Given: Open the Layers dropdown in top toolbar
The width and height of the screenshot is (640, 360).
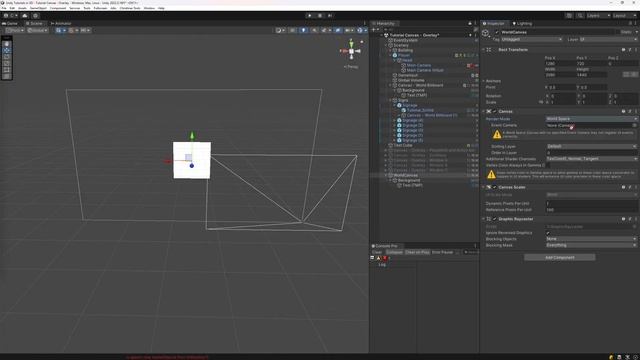Looking at the screenshot, I should (x=598, y=16).
